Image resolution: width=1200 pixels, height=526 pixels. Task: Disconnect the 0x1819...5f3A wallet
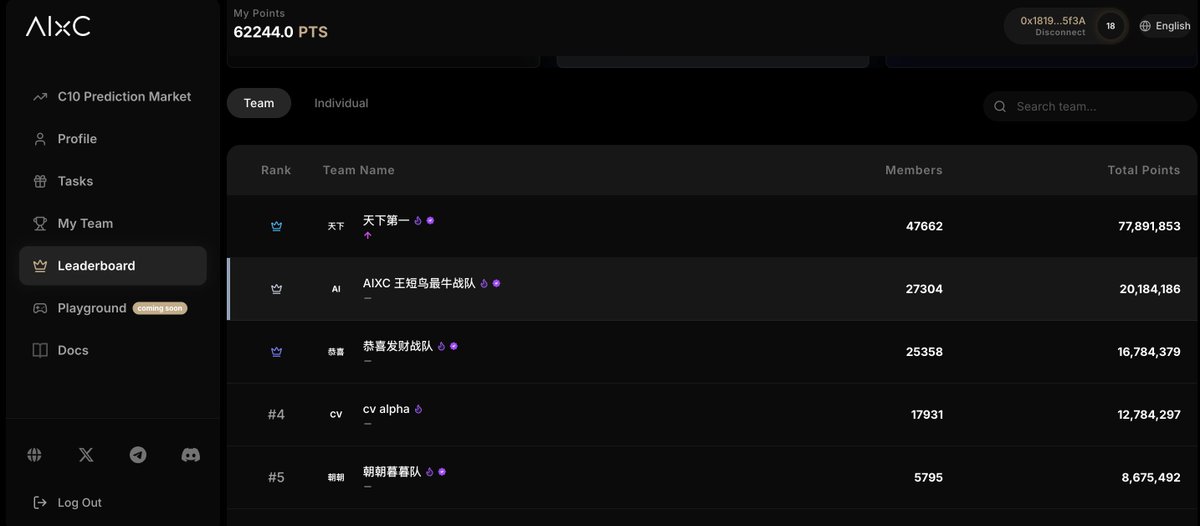tap(1060, 32)
